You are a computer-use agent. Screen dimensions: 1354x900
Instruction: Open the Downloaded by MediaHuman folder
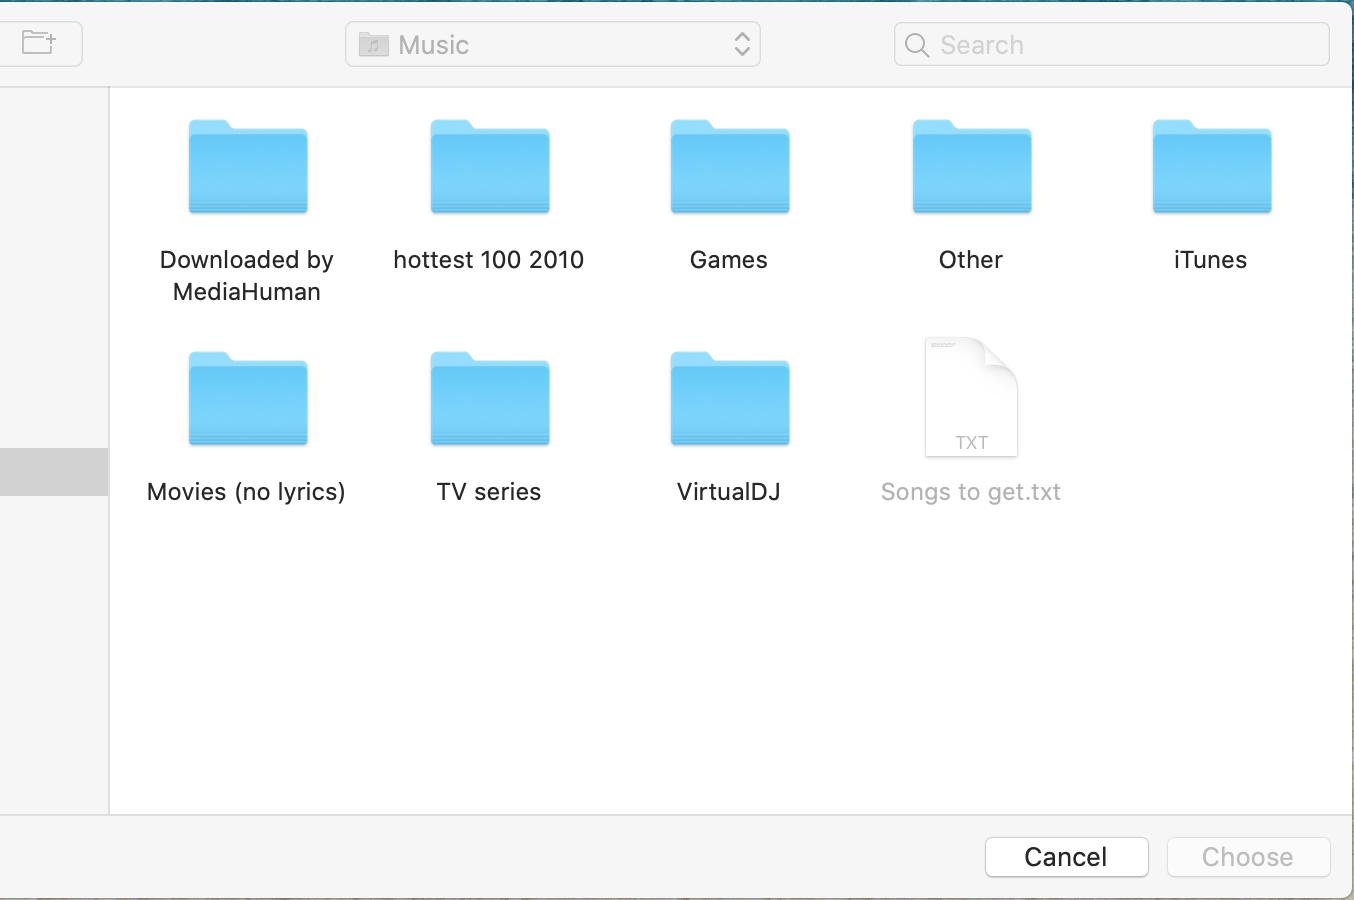[x=246, y=167]
